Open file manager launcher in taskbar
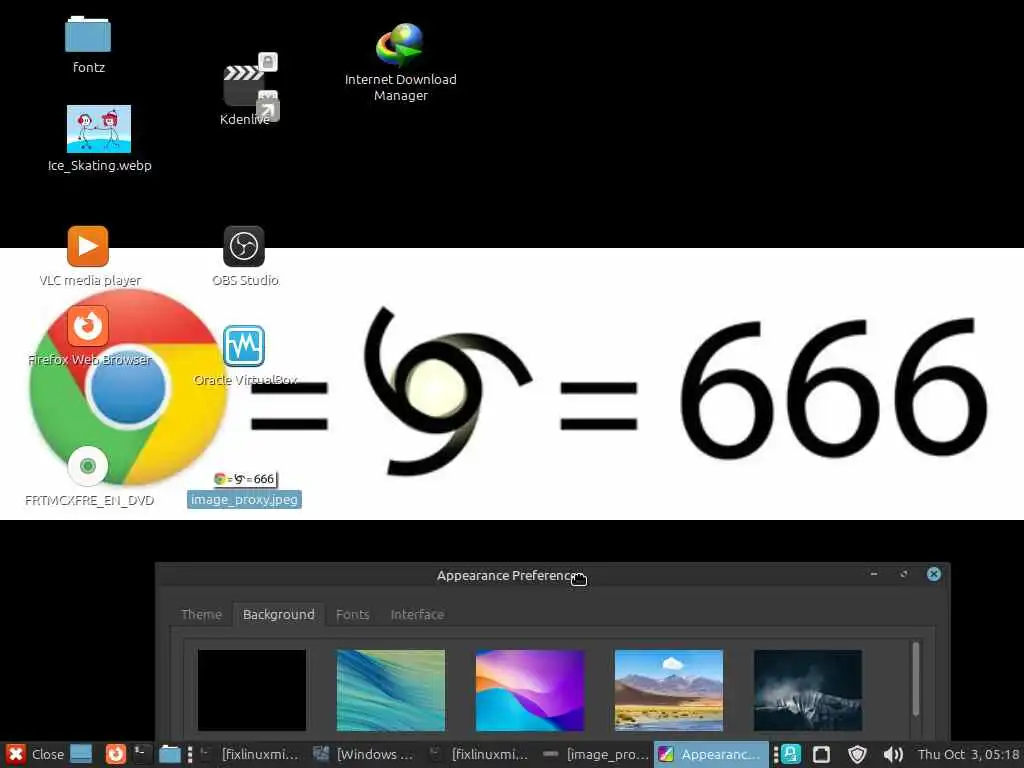 [x=170, y=754]
